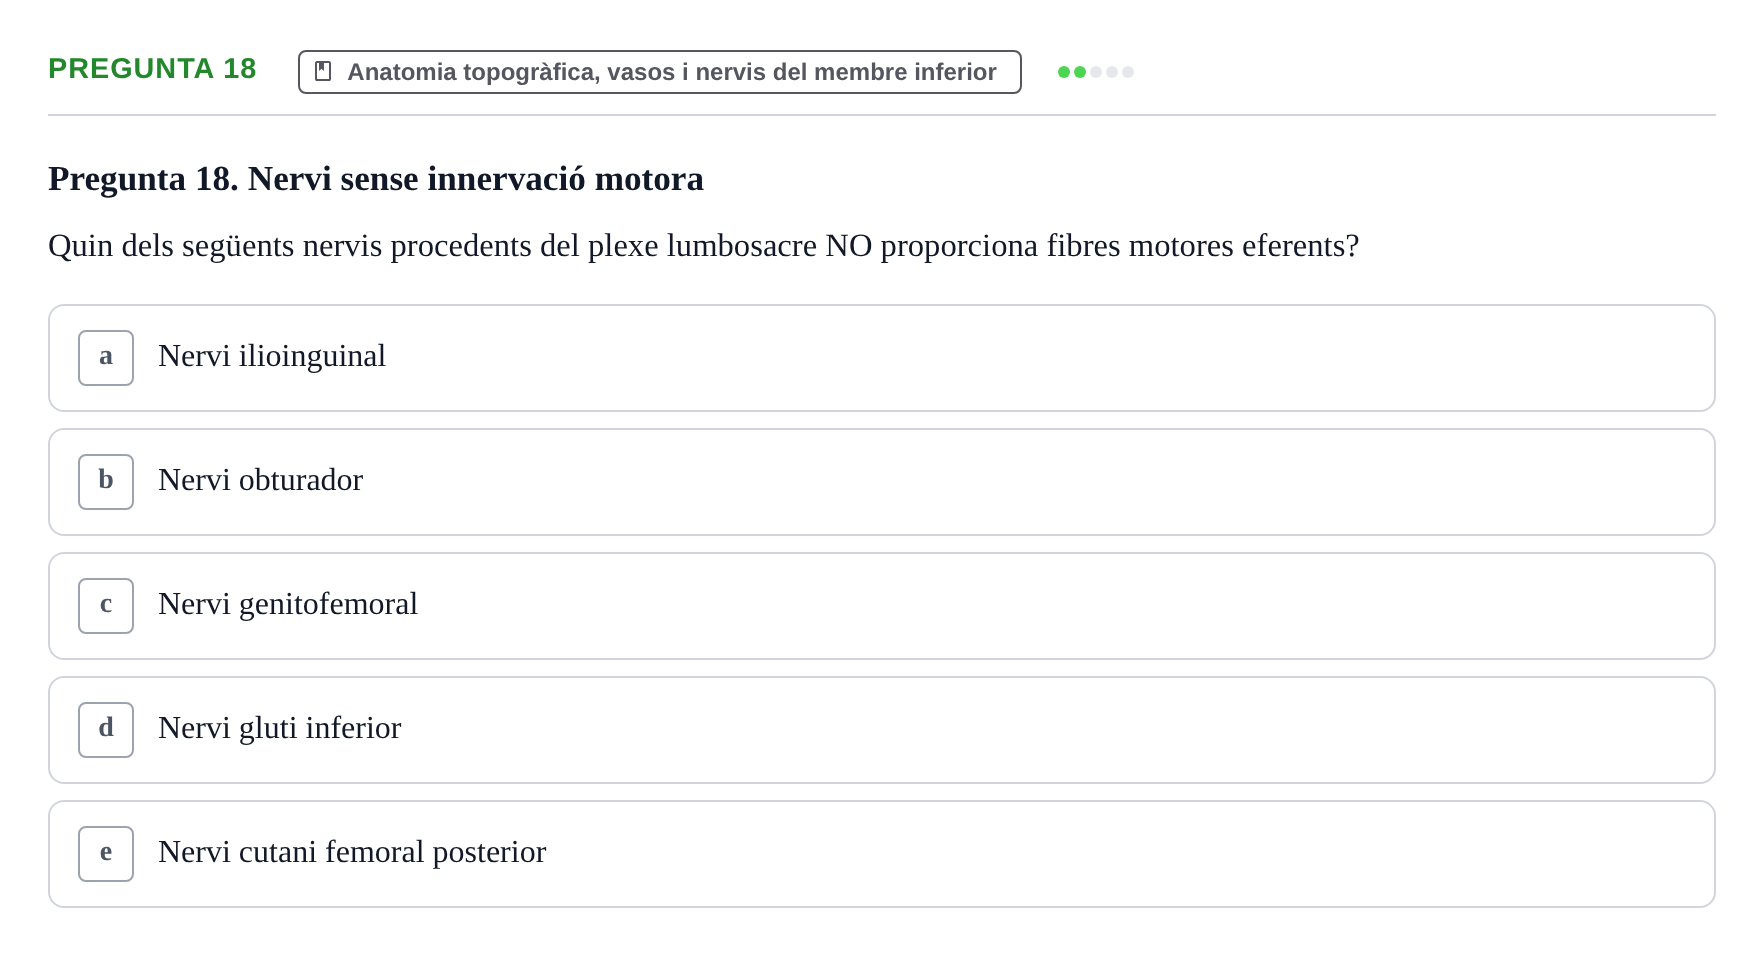Click the second green difficulty dot

click(x=1080, y=72)
